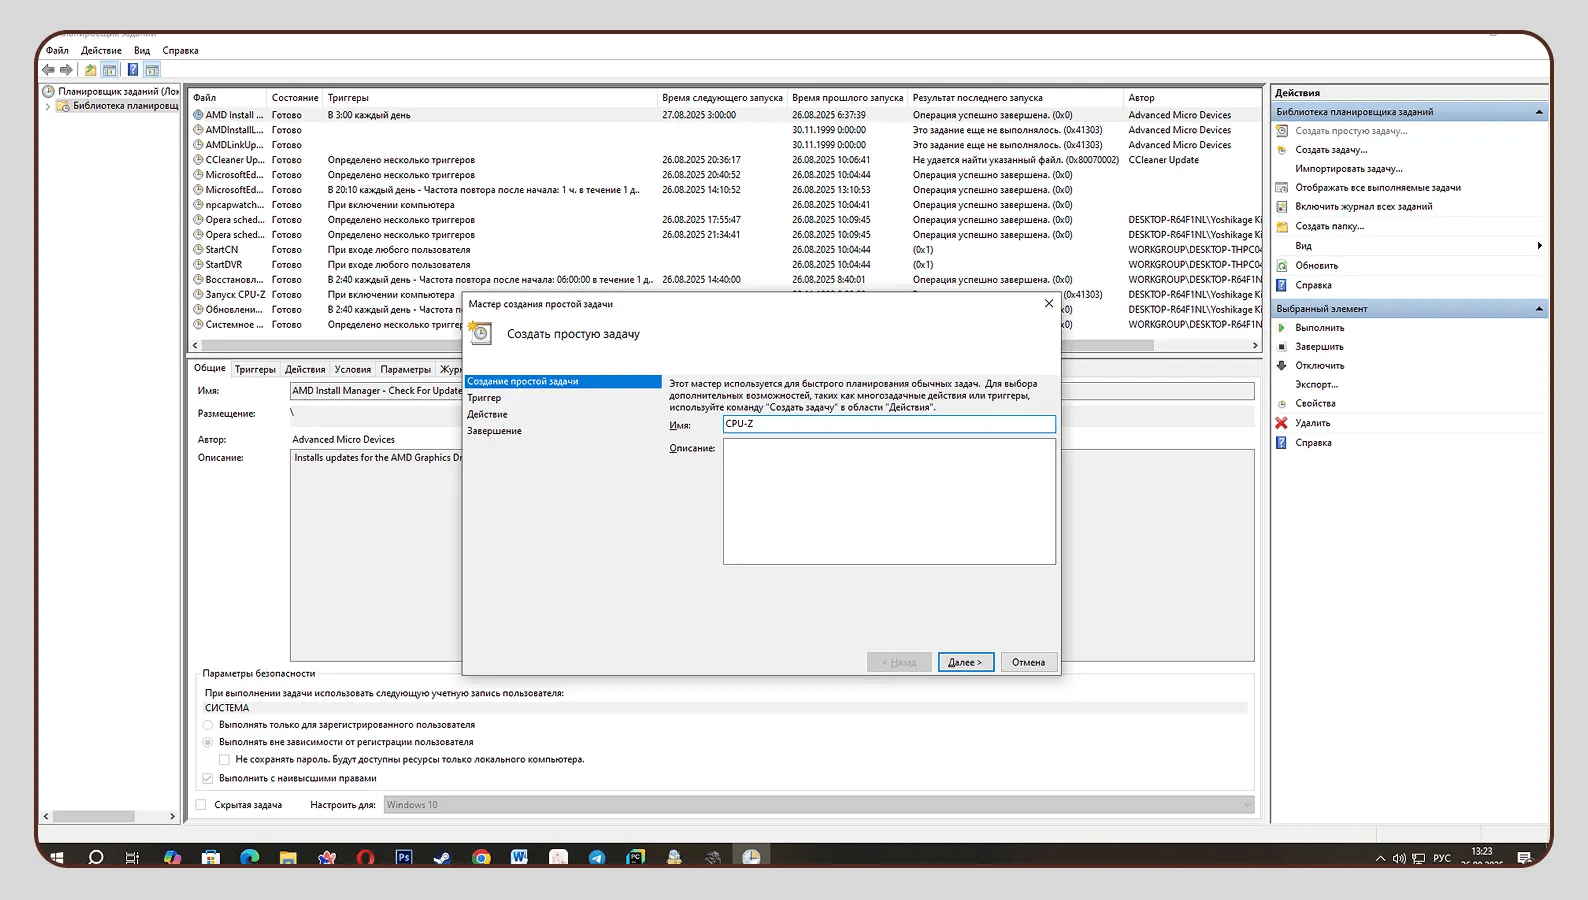The width and height of the screenshot is (1588, 900).
Task: Open Photoshop from the taskbar
Action: (x=404, y=857)
